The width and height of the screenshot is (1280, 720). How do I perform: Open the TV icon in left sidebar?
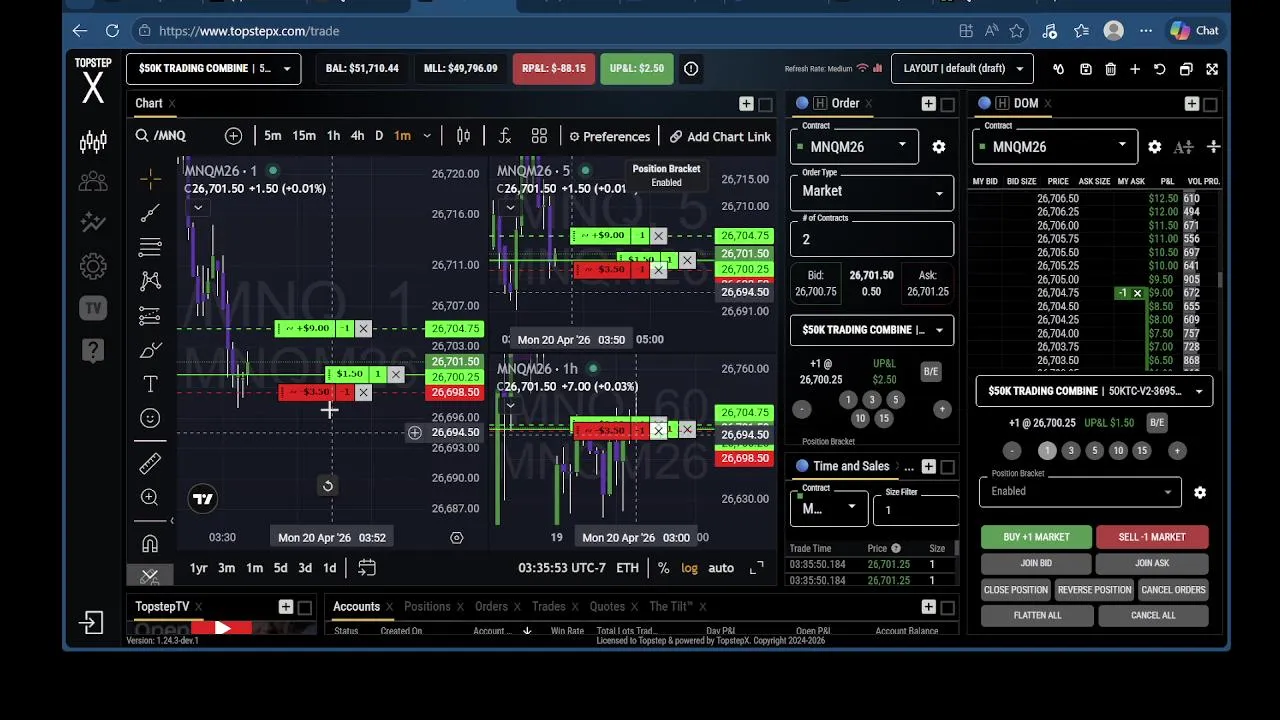pos(93,308)
